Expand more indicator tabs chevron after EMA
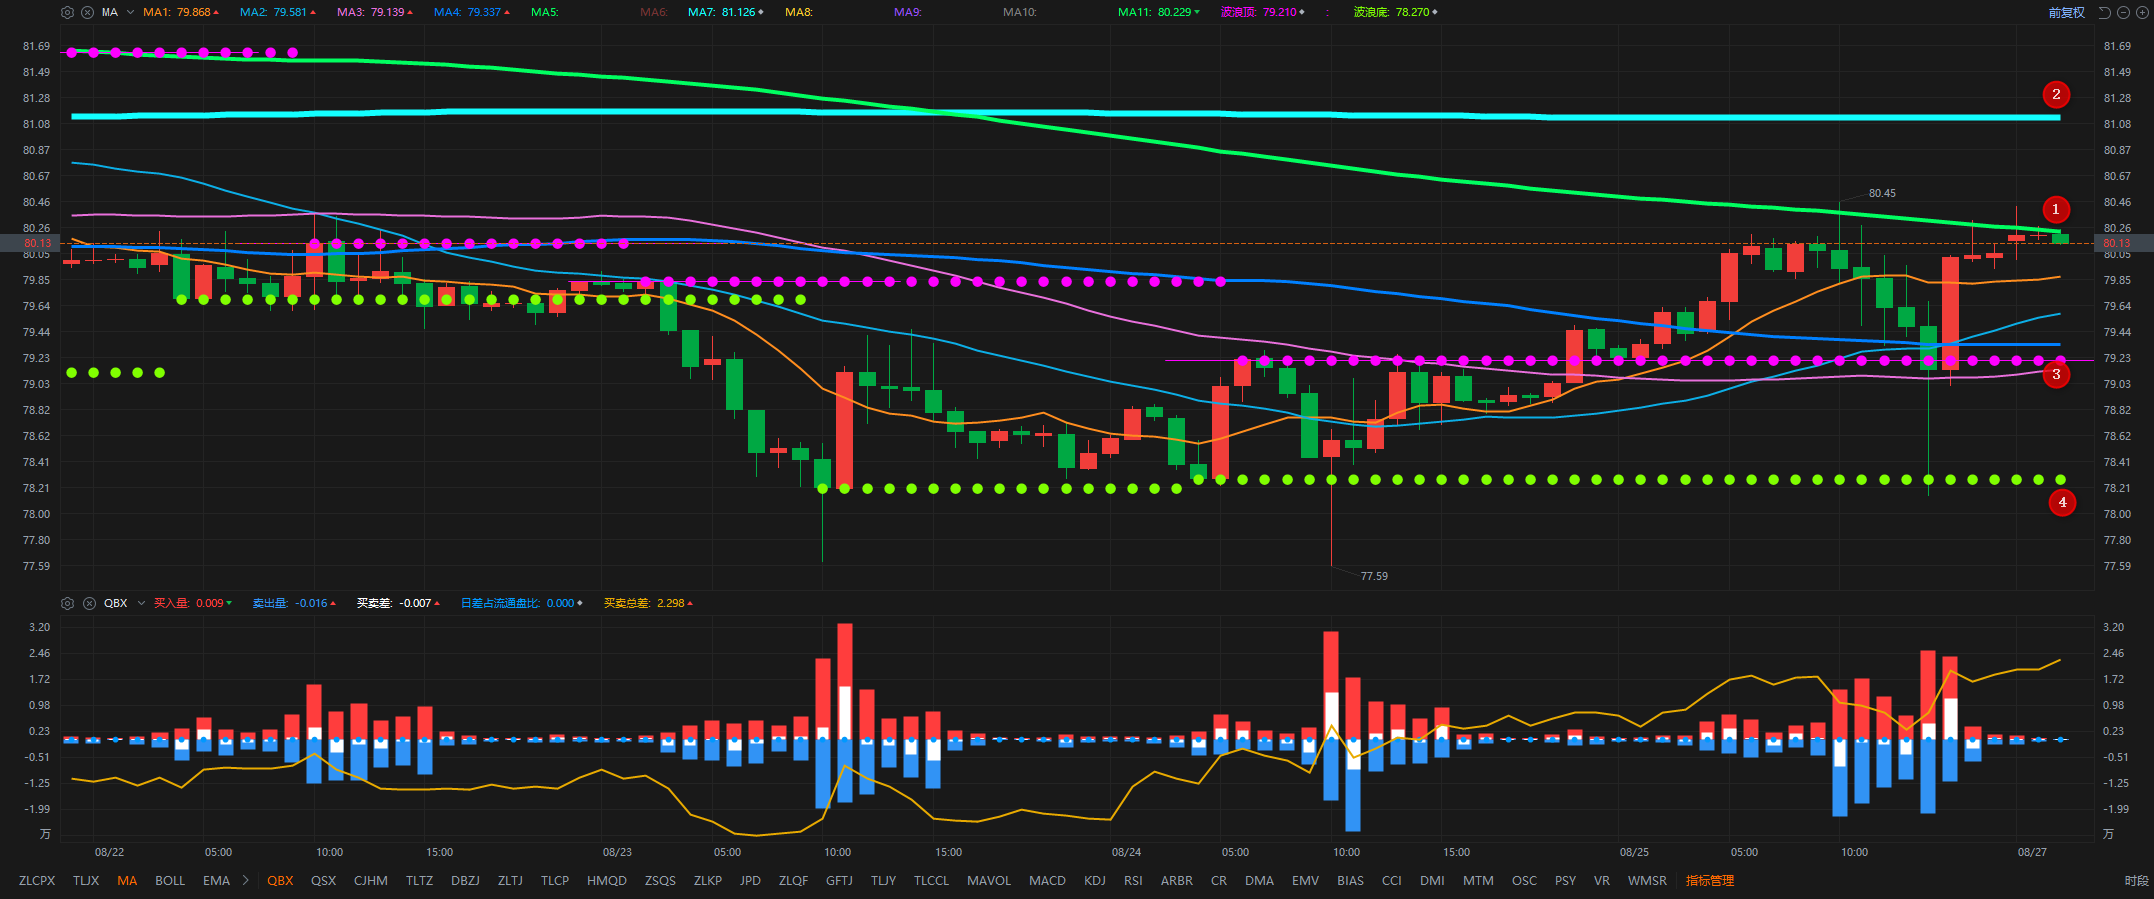 coord(246,880)
